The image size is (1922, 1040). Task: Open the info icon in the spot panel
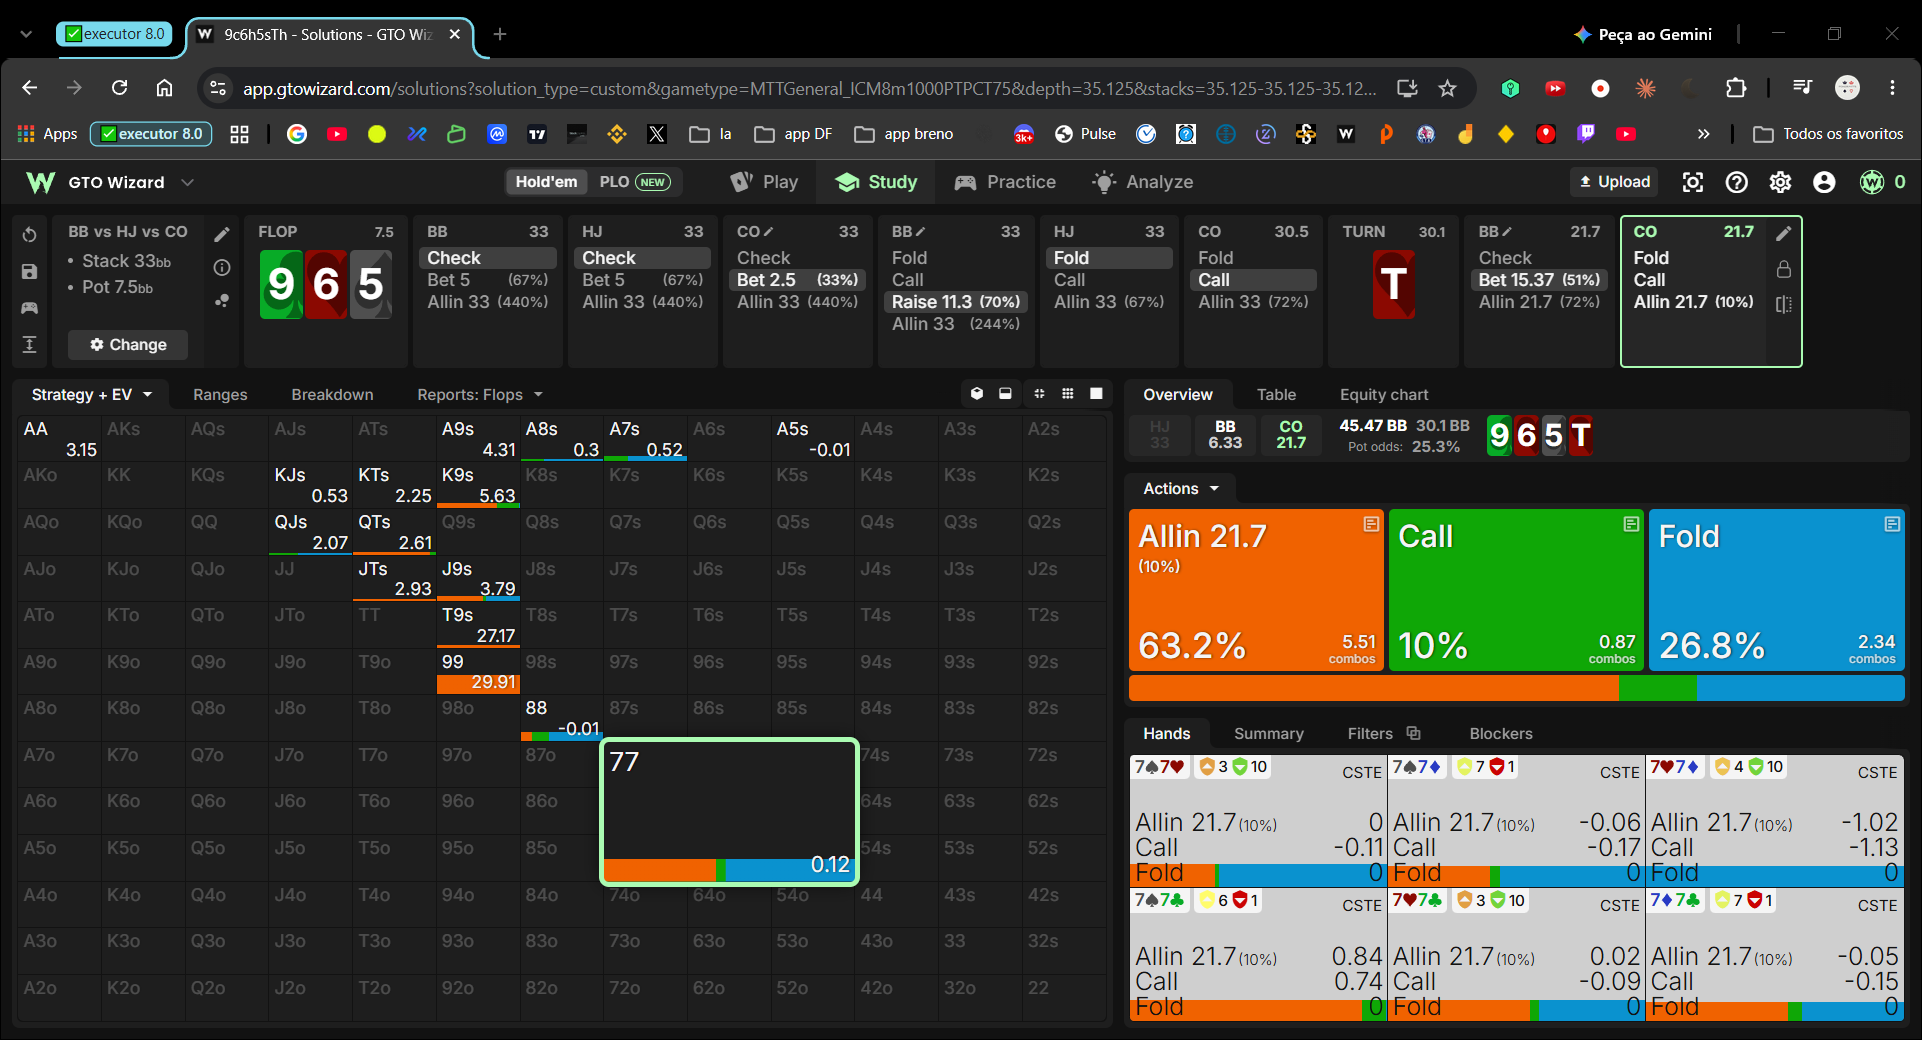pyautogui.click(x=222, y=268)
